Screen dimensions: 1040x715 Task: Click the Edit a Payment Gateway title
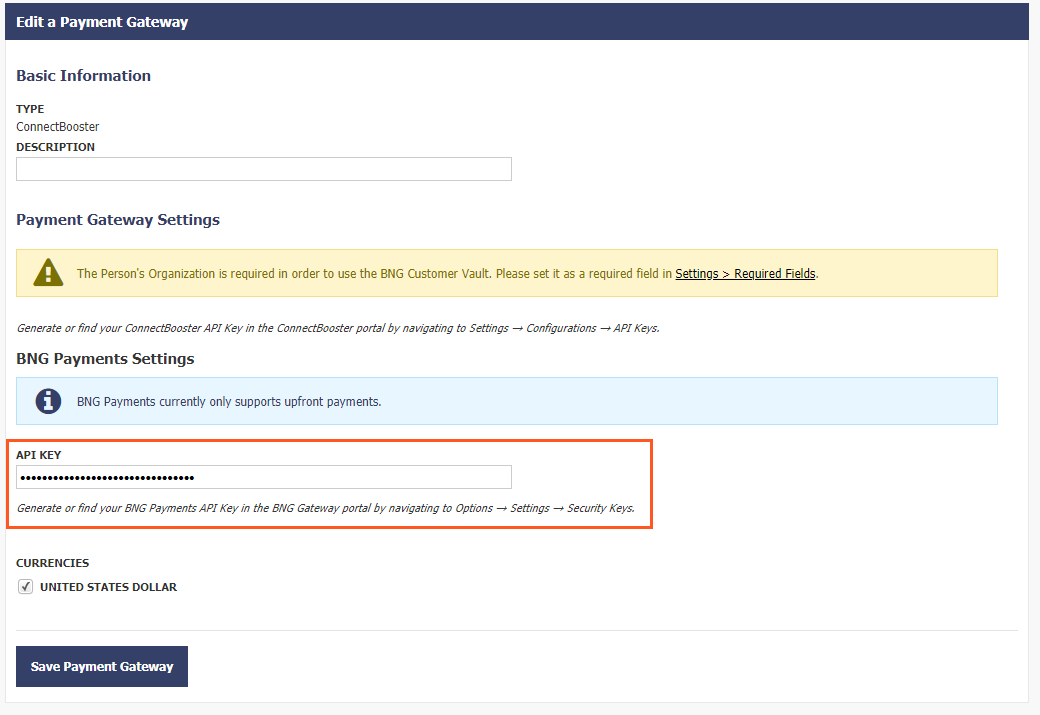102,22
